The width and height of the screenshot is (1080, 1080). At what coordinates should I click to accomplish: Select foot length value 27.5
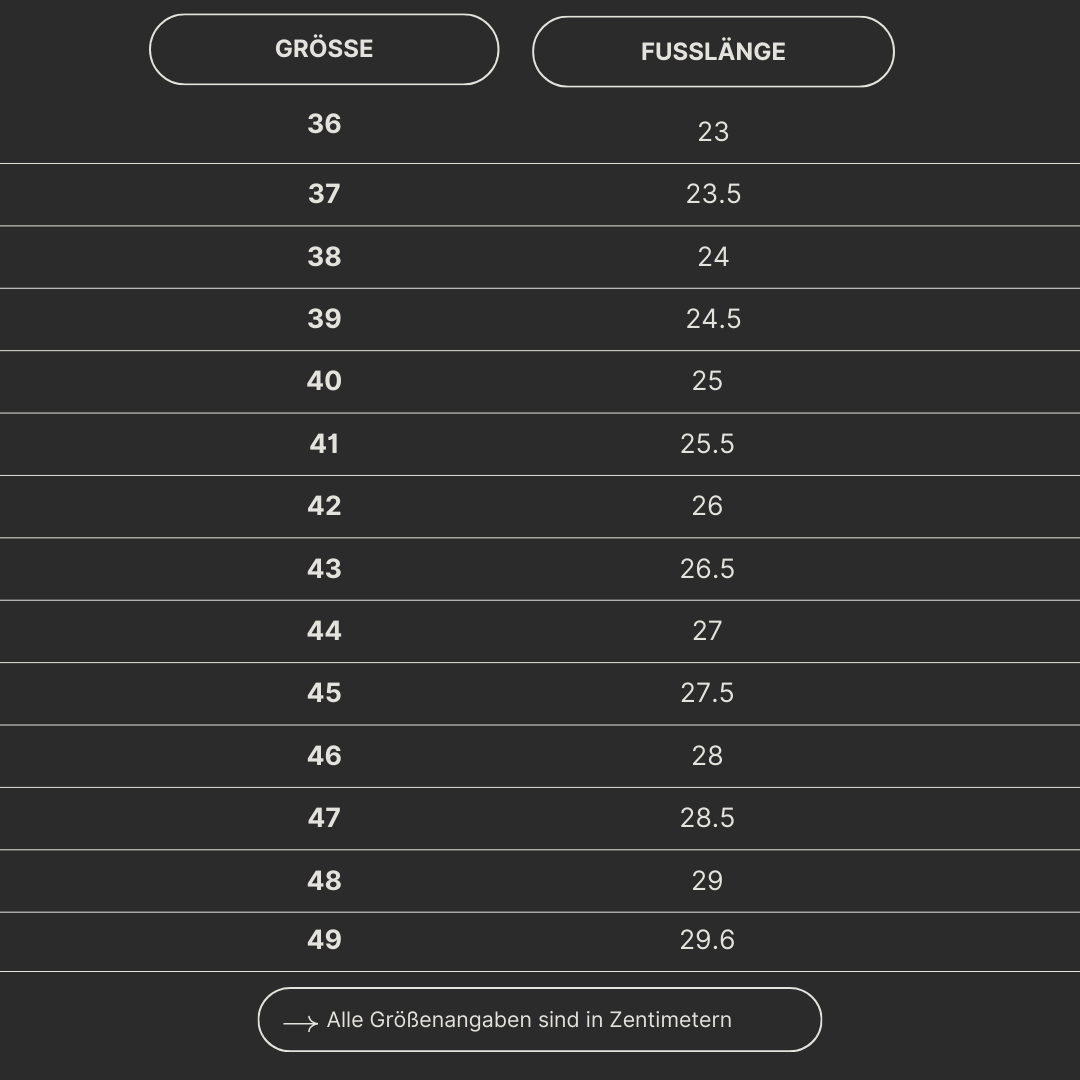707,693
